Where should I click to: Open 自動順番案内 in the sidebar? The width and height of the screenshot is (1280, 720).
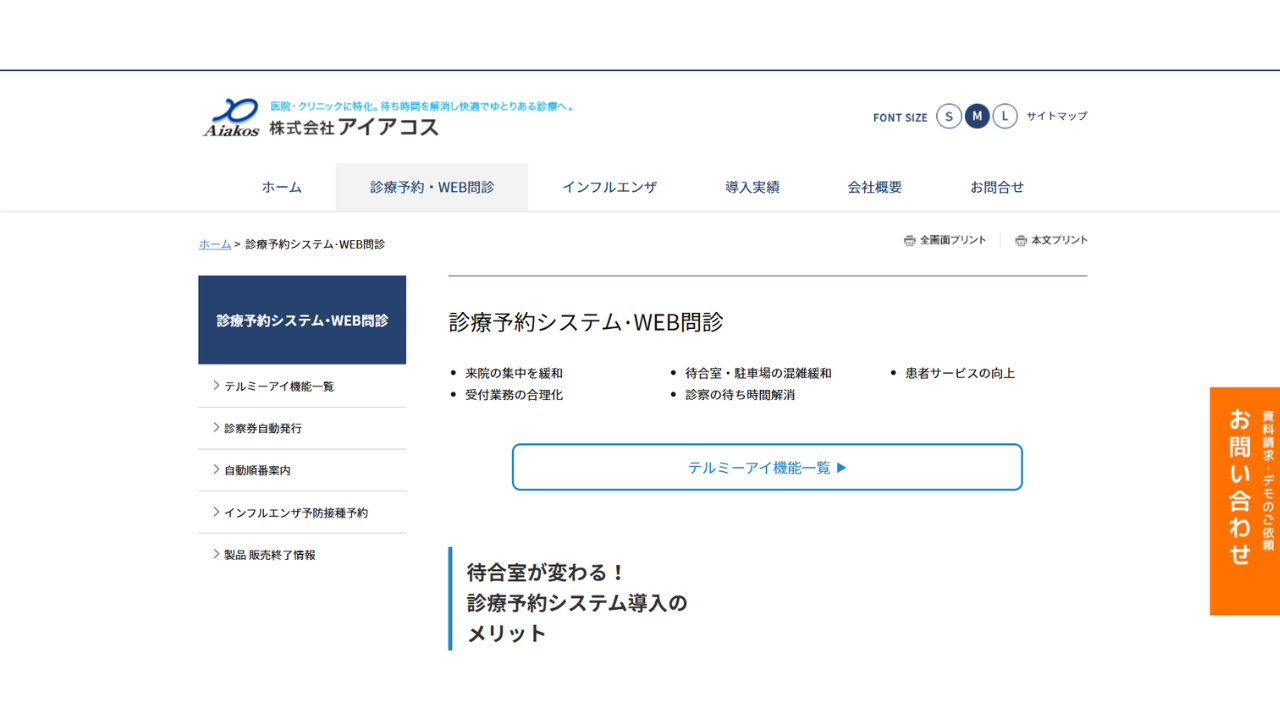302,470
